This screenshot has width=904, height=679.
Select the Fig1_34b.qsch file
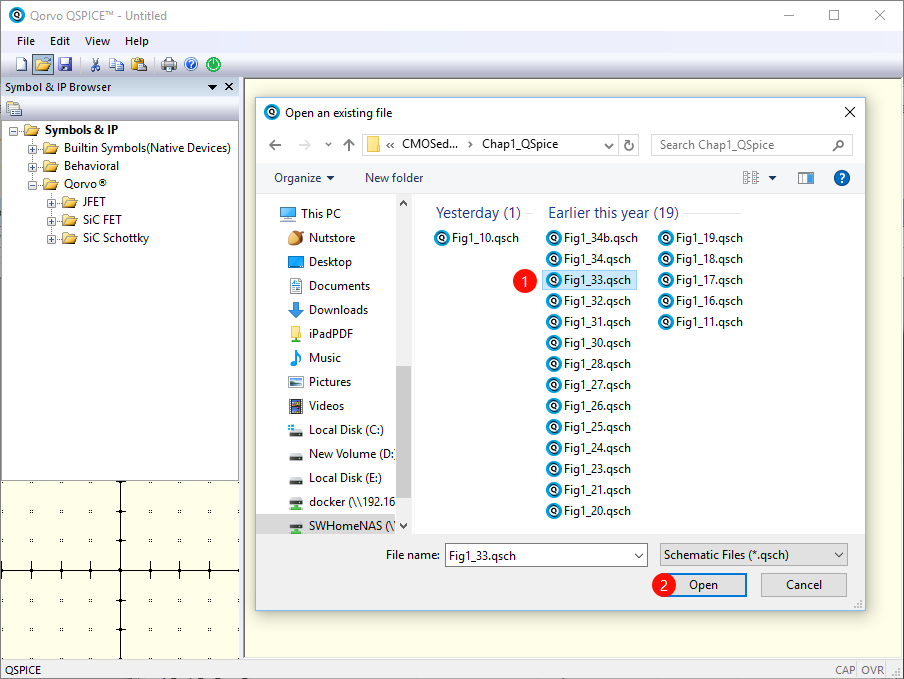point(592,238)
